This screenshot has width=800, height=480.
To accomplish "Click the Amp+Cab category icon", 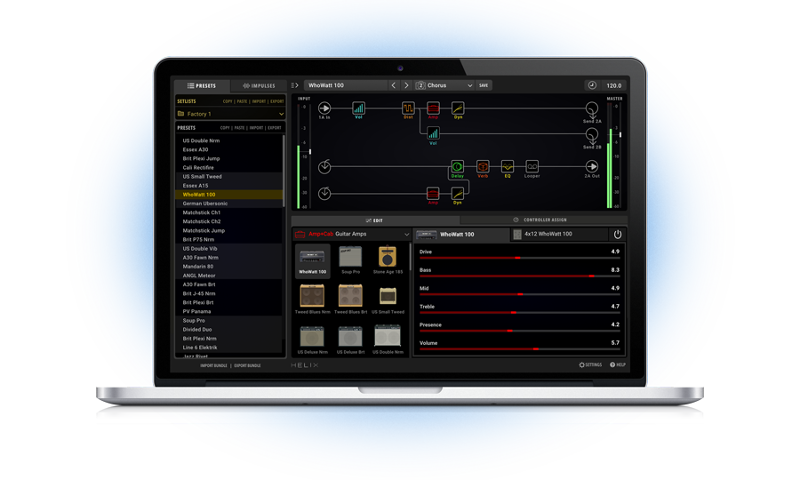I will point(300,234).
